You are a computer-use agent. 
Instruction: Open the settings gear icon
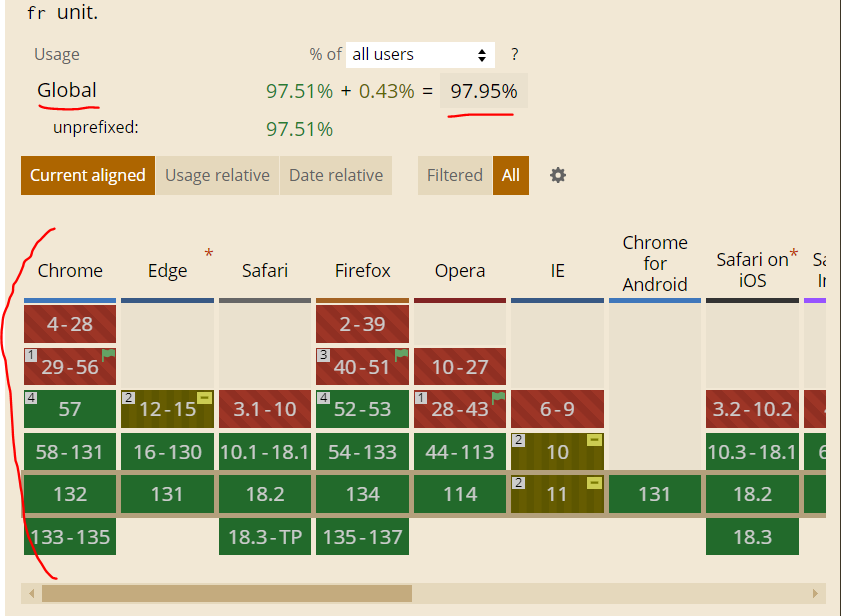pos(558,175)
